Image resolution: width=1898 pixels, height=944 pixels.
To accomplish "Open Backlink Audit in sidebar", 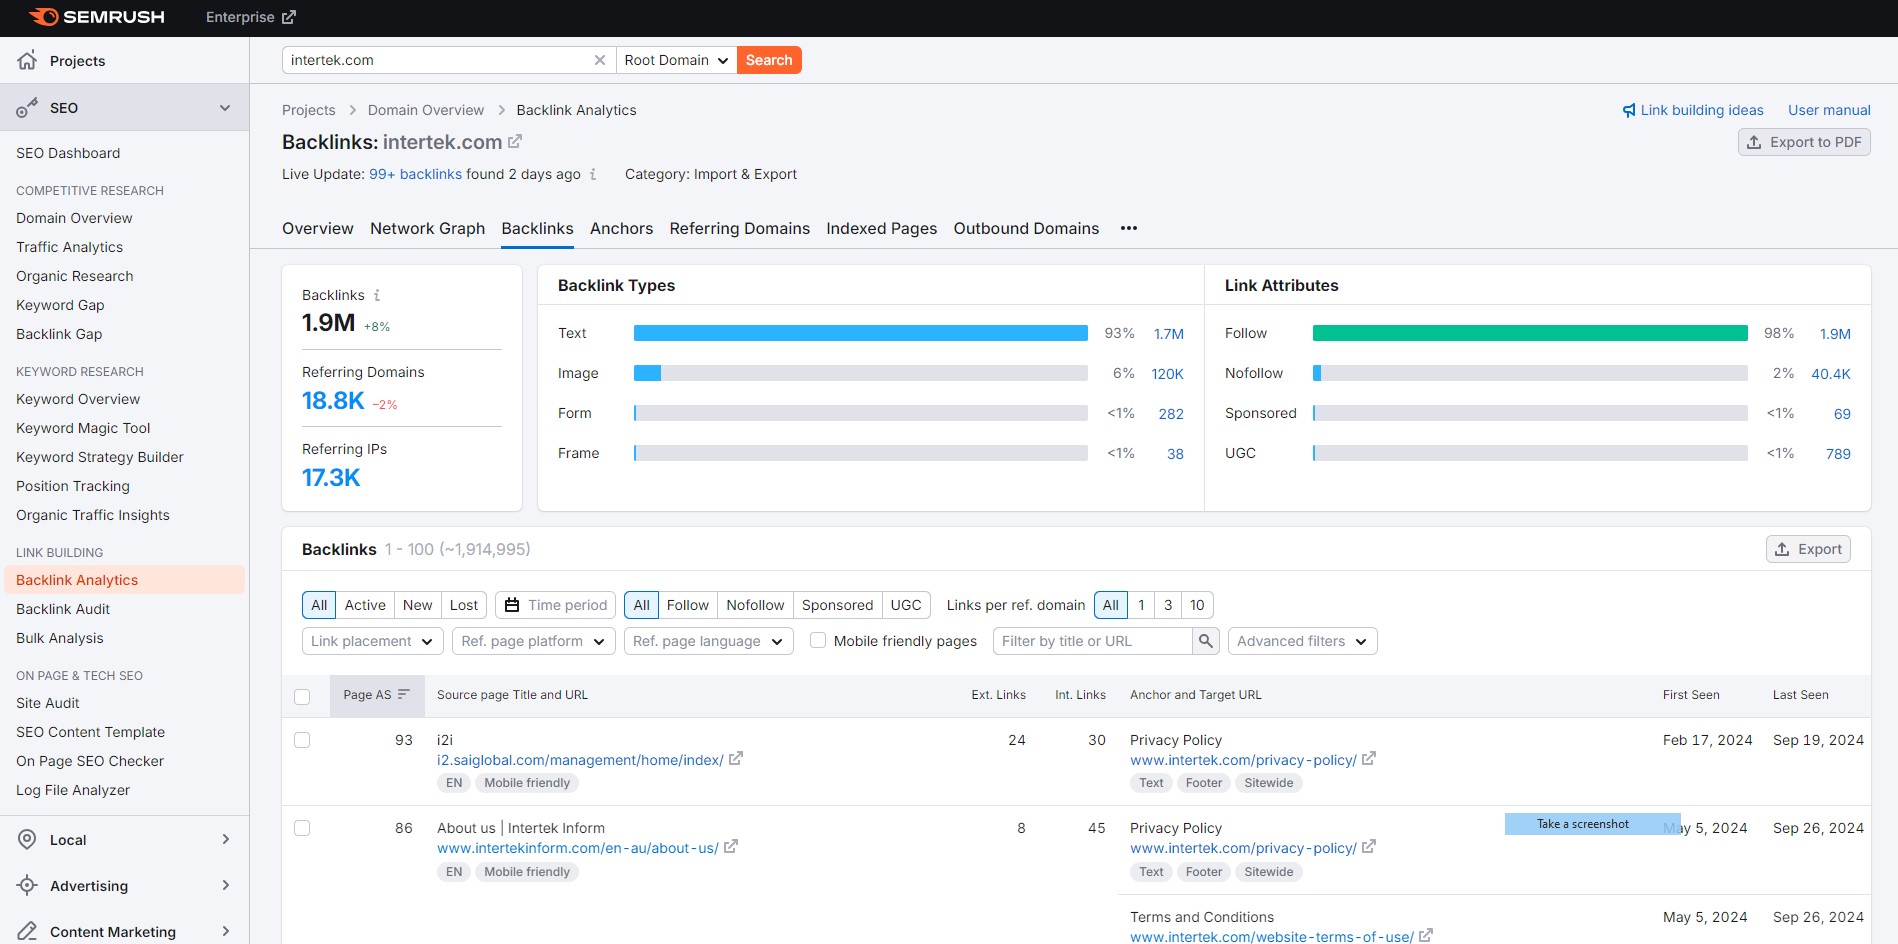I will pos(63,609).
